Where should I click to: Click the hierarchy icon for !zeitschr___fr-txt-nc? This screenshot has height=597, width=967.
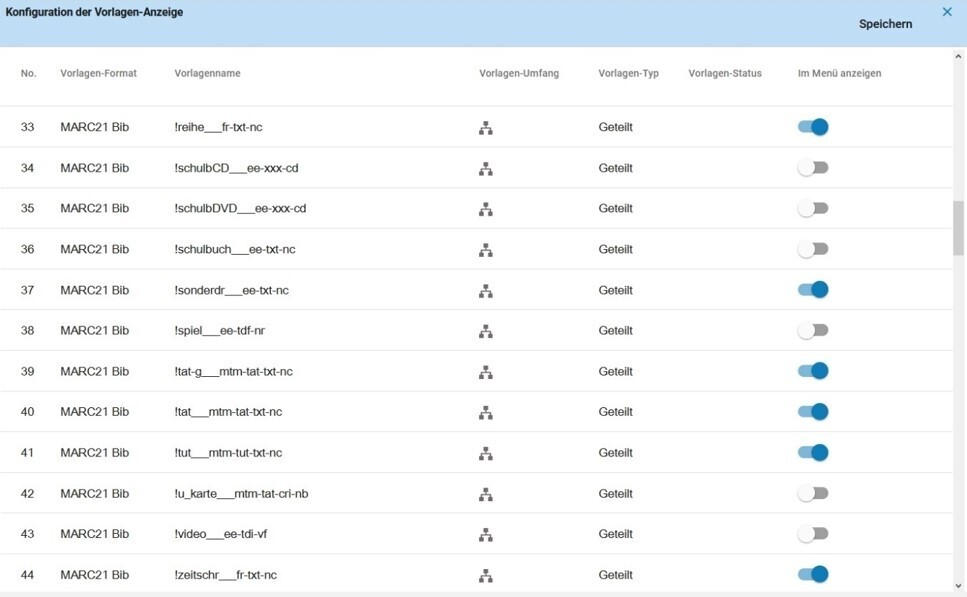click(x=486, y=575)
